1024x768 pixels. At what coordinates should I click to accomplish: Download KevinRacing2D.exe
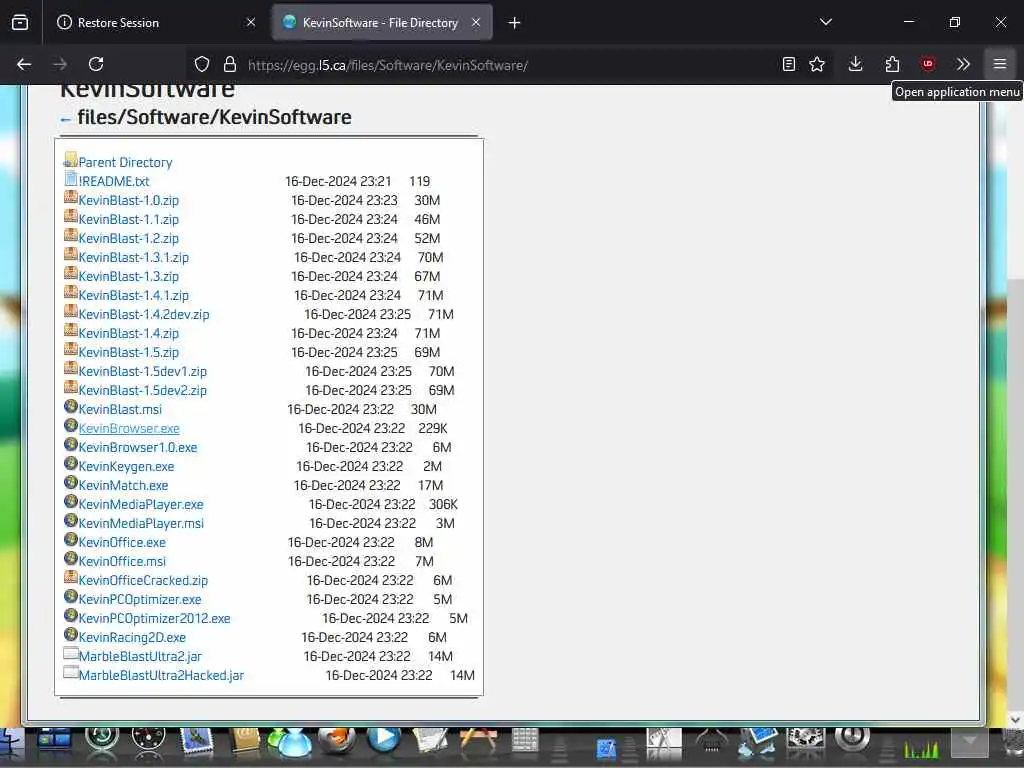pyautogui.click(x=132, y=637)
